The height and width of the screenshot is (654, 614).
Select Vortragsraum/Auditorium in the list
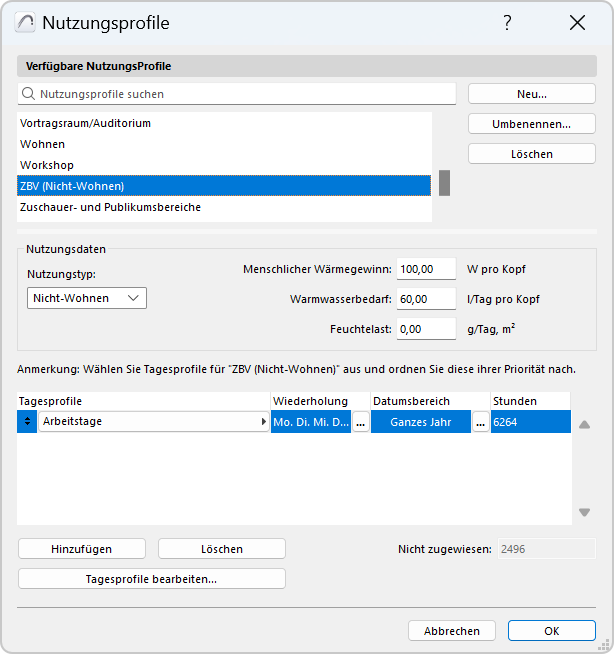pyautogui.click(x=224, y=123)
